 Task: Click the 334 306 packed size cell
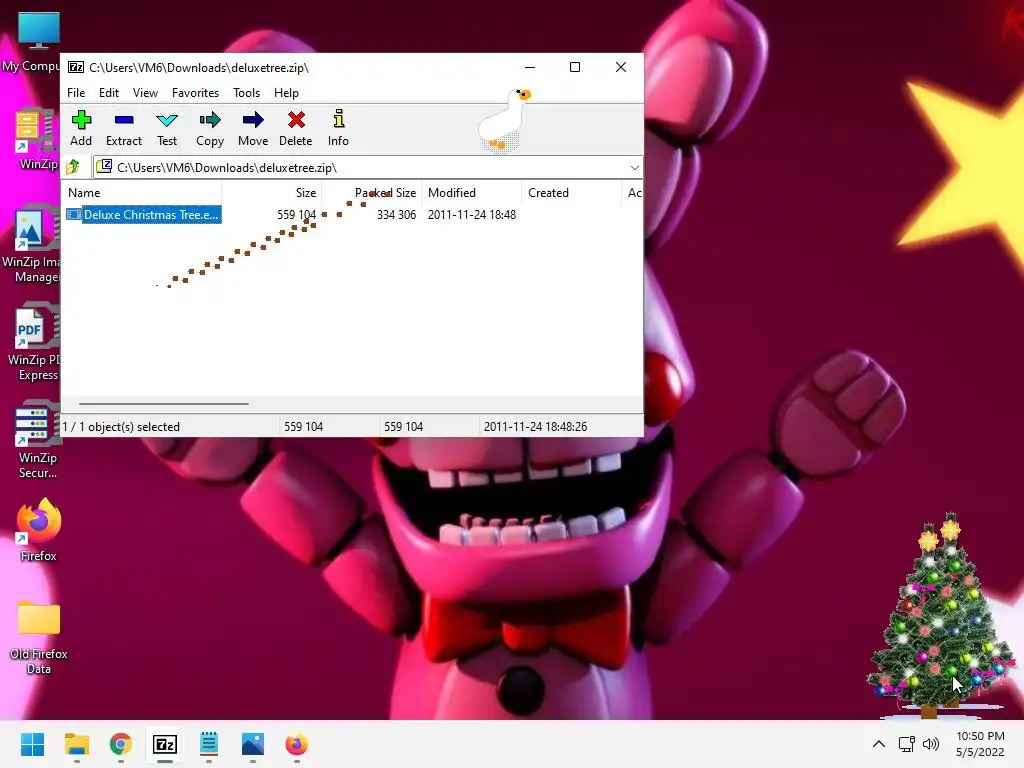click(396, 215)
